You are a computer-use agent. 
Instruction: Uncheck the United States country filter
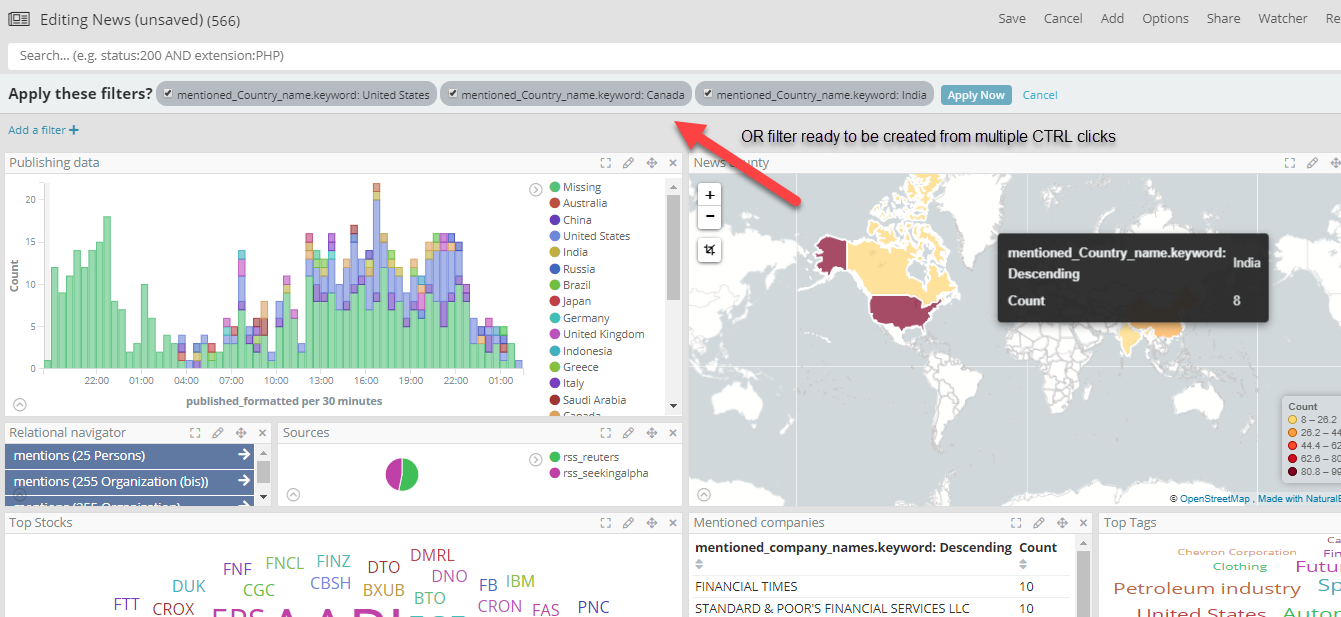click(169, 94)
